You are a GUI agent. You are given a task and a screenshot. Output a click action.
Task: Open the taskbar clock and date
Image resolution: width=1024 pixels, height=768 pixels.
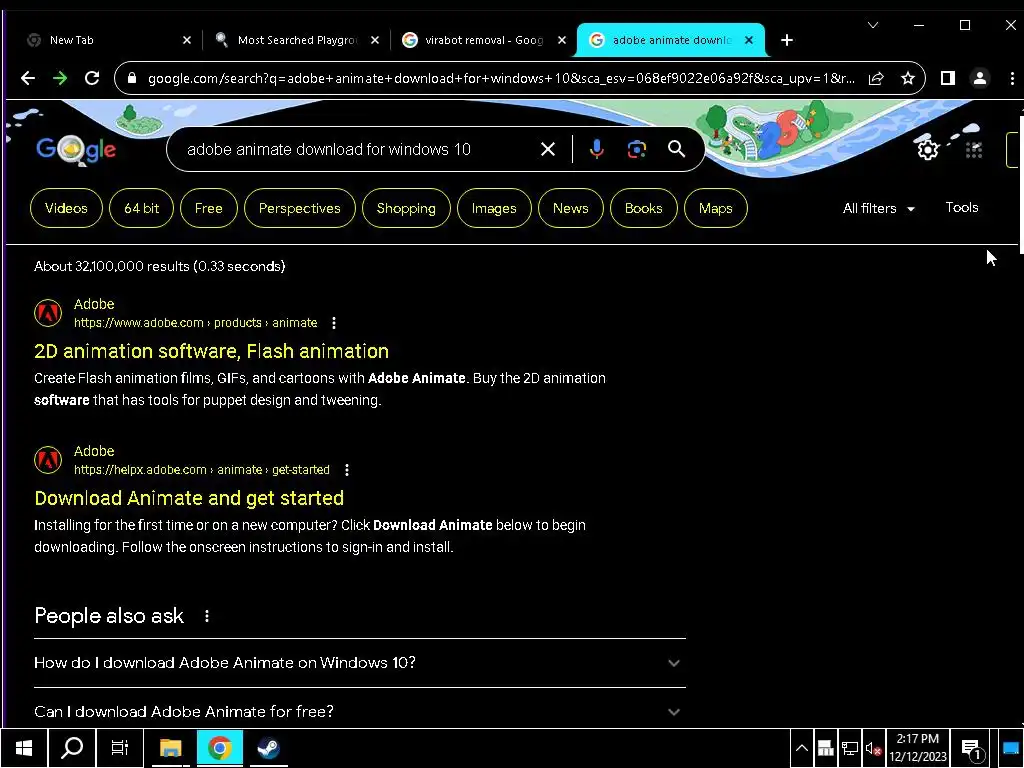918,748
